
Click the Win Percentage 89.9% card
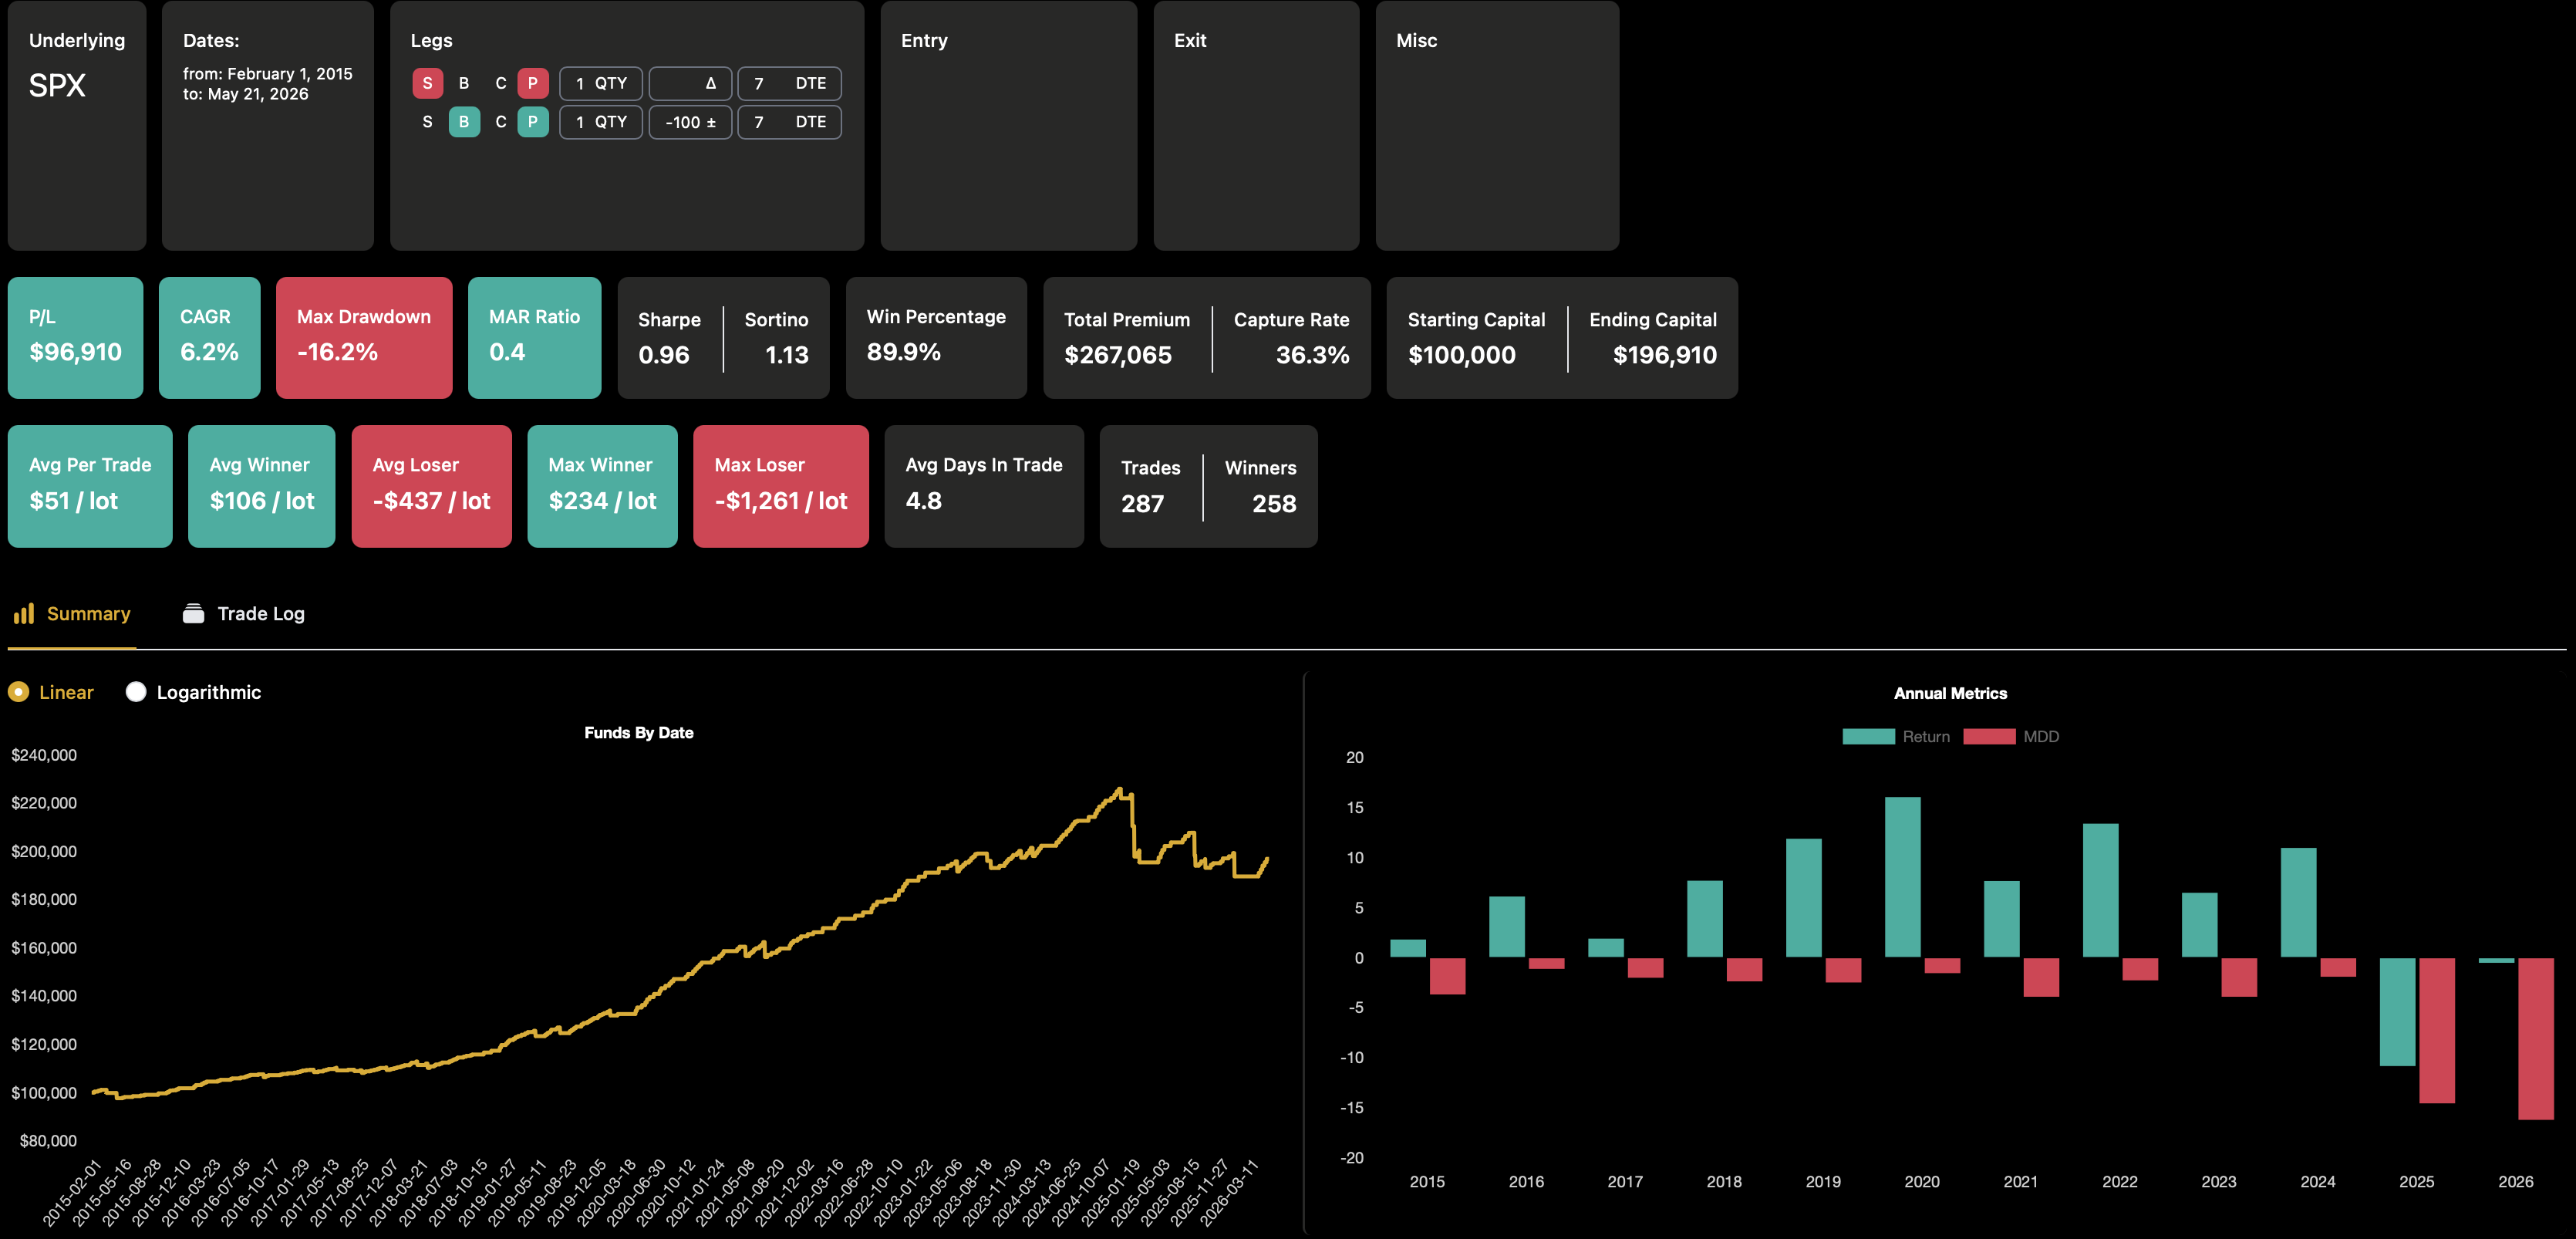[x=937, y=338]
